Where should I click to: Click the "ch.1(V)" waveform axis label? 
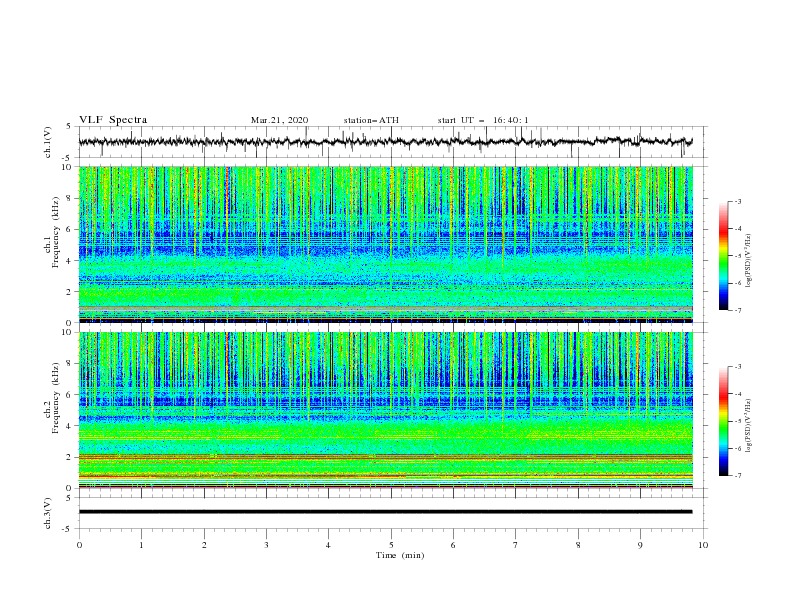(x=48, y=142)
